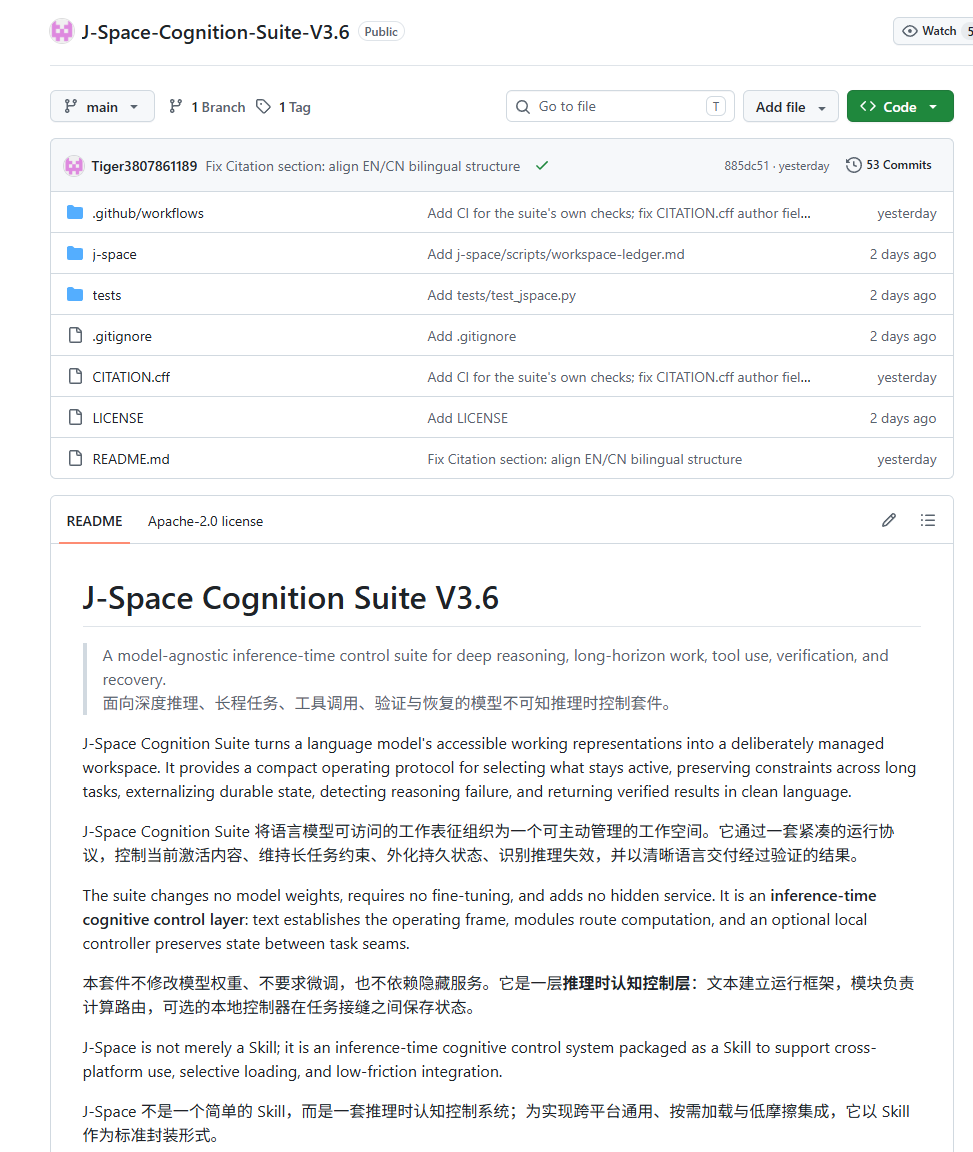Click the folder icon for .github/workflows
Image resolution: width=973 pixels, height=1152 pixels.
(x=75, y=212)
